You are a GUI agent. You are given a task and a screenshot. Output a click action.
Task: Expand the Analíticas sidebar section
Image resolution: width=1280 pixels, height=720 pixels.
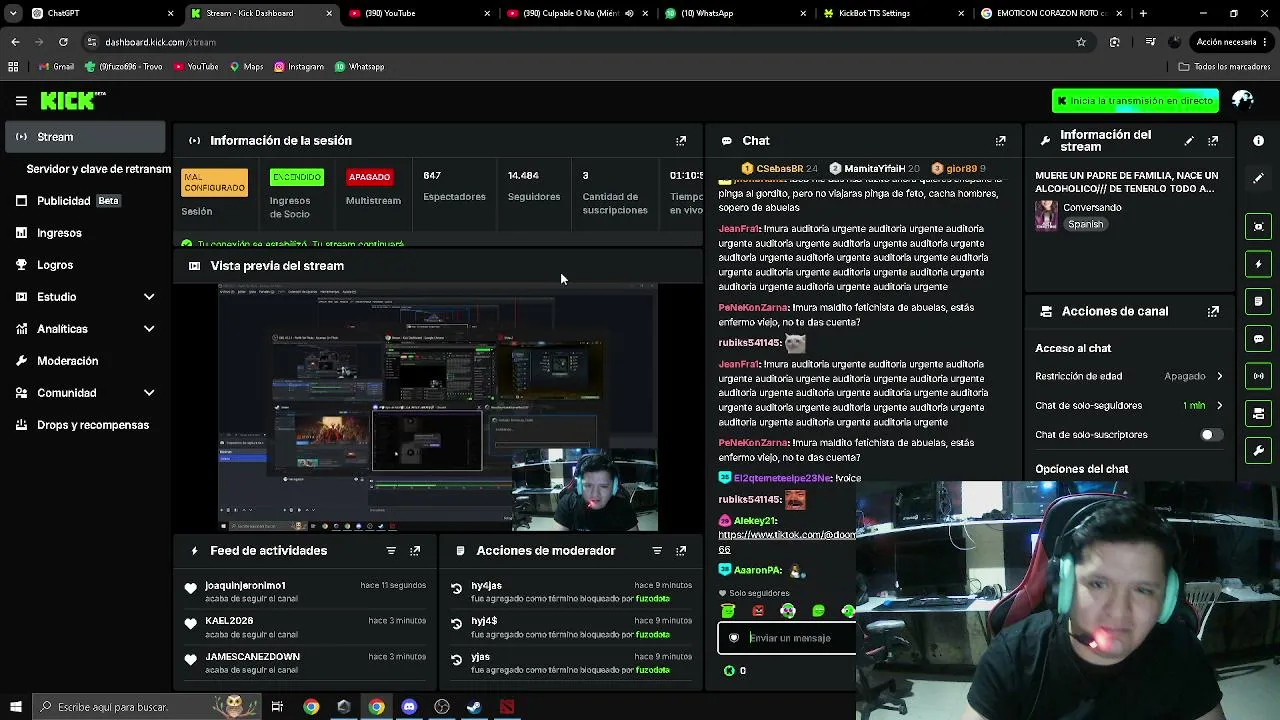point(149,329)
